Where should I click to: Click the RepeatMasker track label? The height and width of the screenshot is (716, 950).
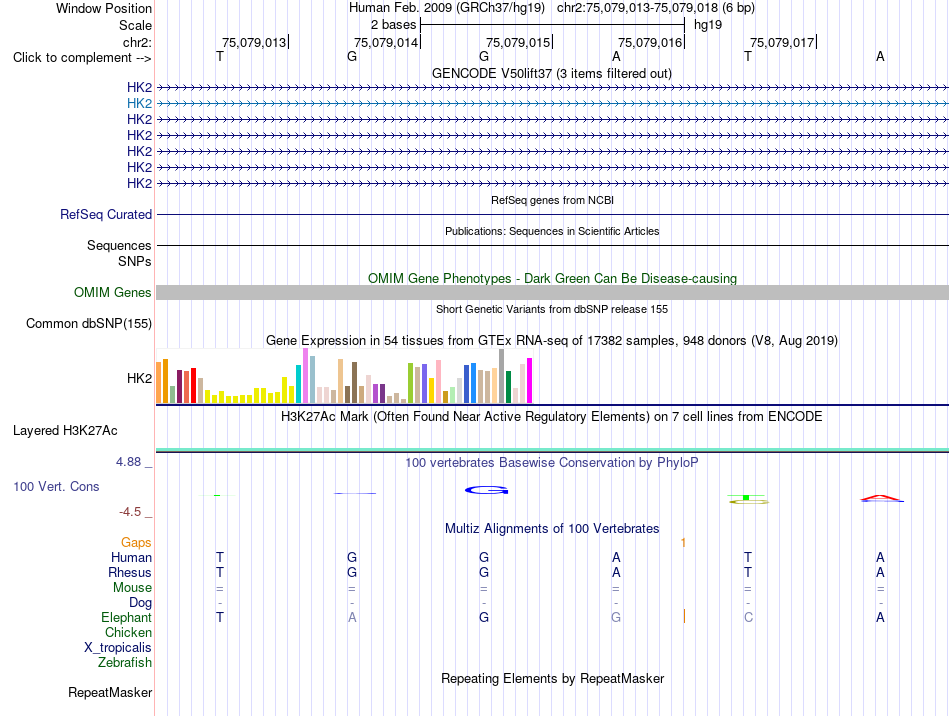(x=110, y=692)
